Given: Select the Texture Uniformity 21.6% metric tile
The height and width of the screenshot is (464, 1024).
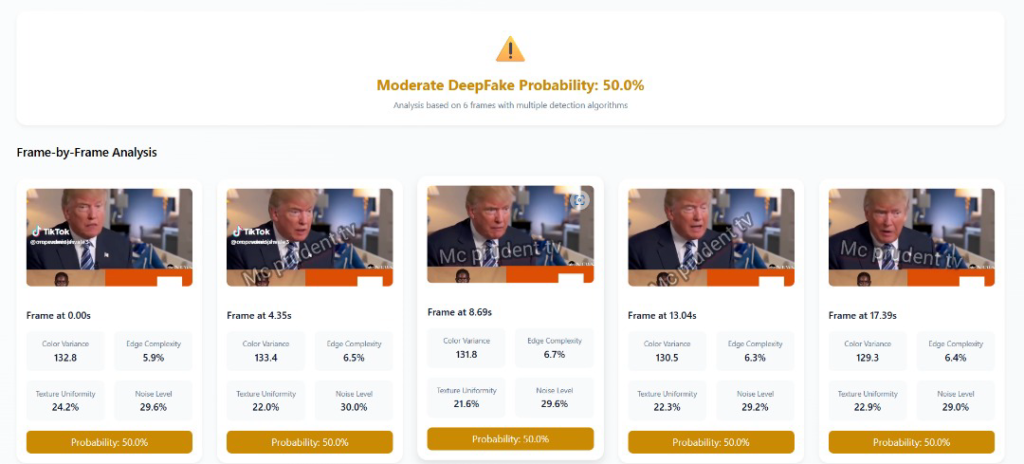Looking at the screenshot, I should (466, 397).
